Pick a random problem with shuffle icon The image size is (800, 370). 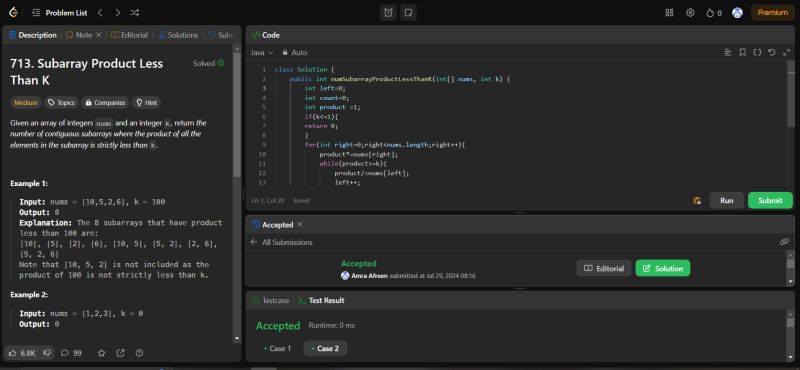[x=135, y=13]
